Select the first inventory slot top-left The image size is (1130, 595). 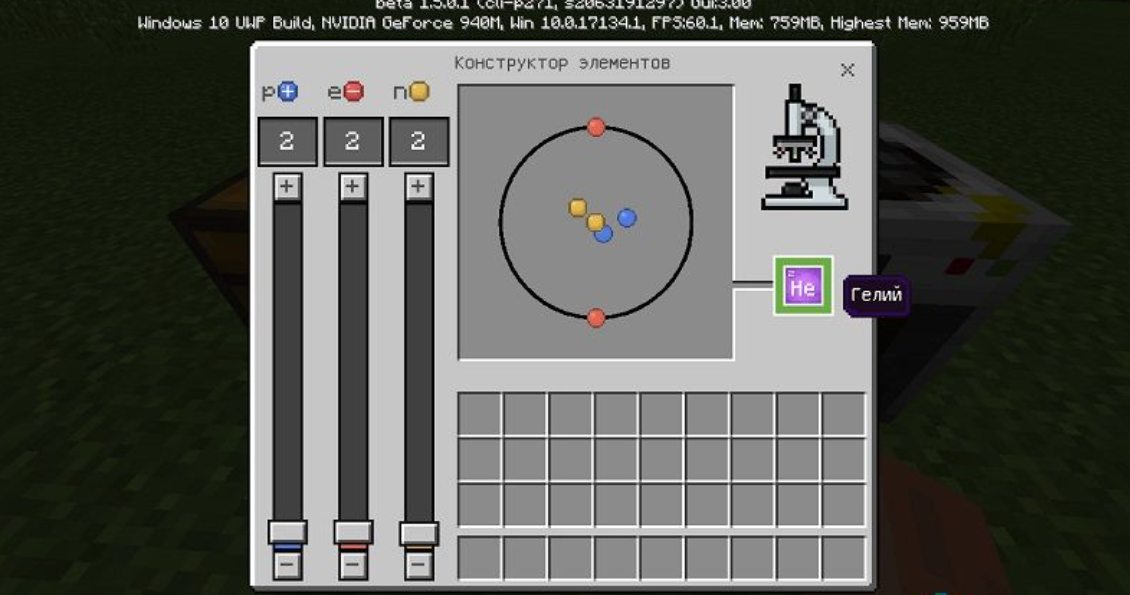(479, 414)
